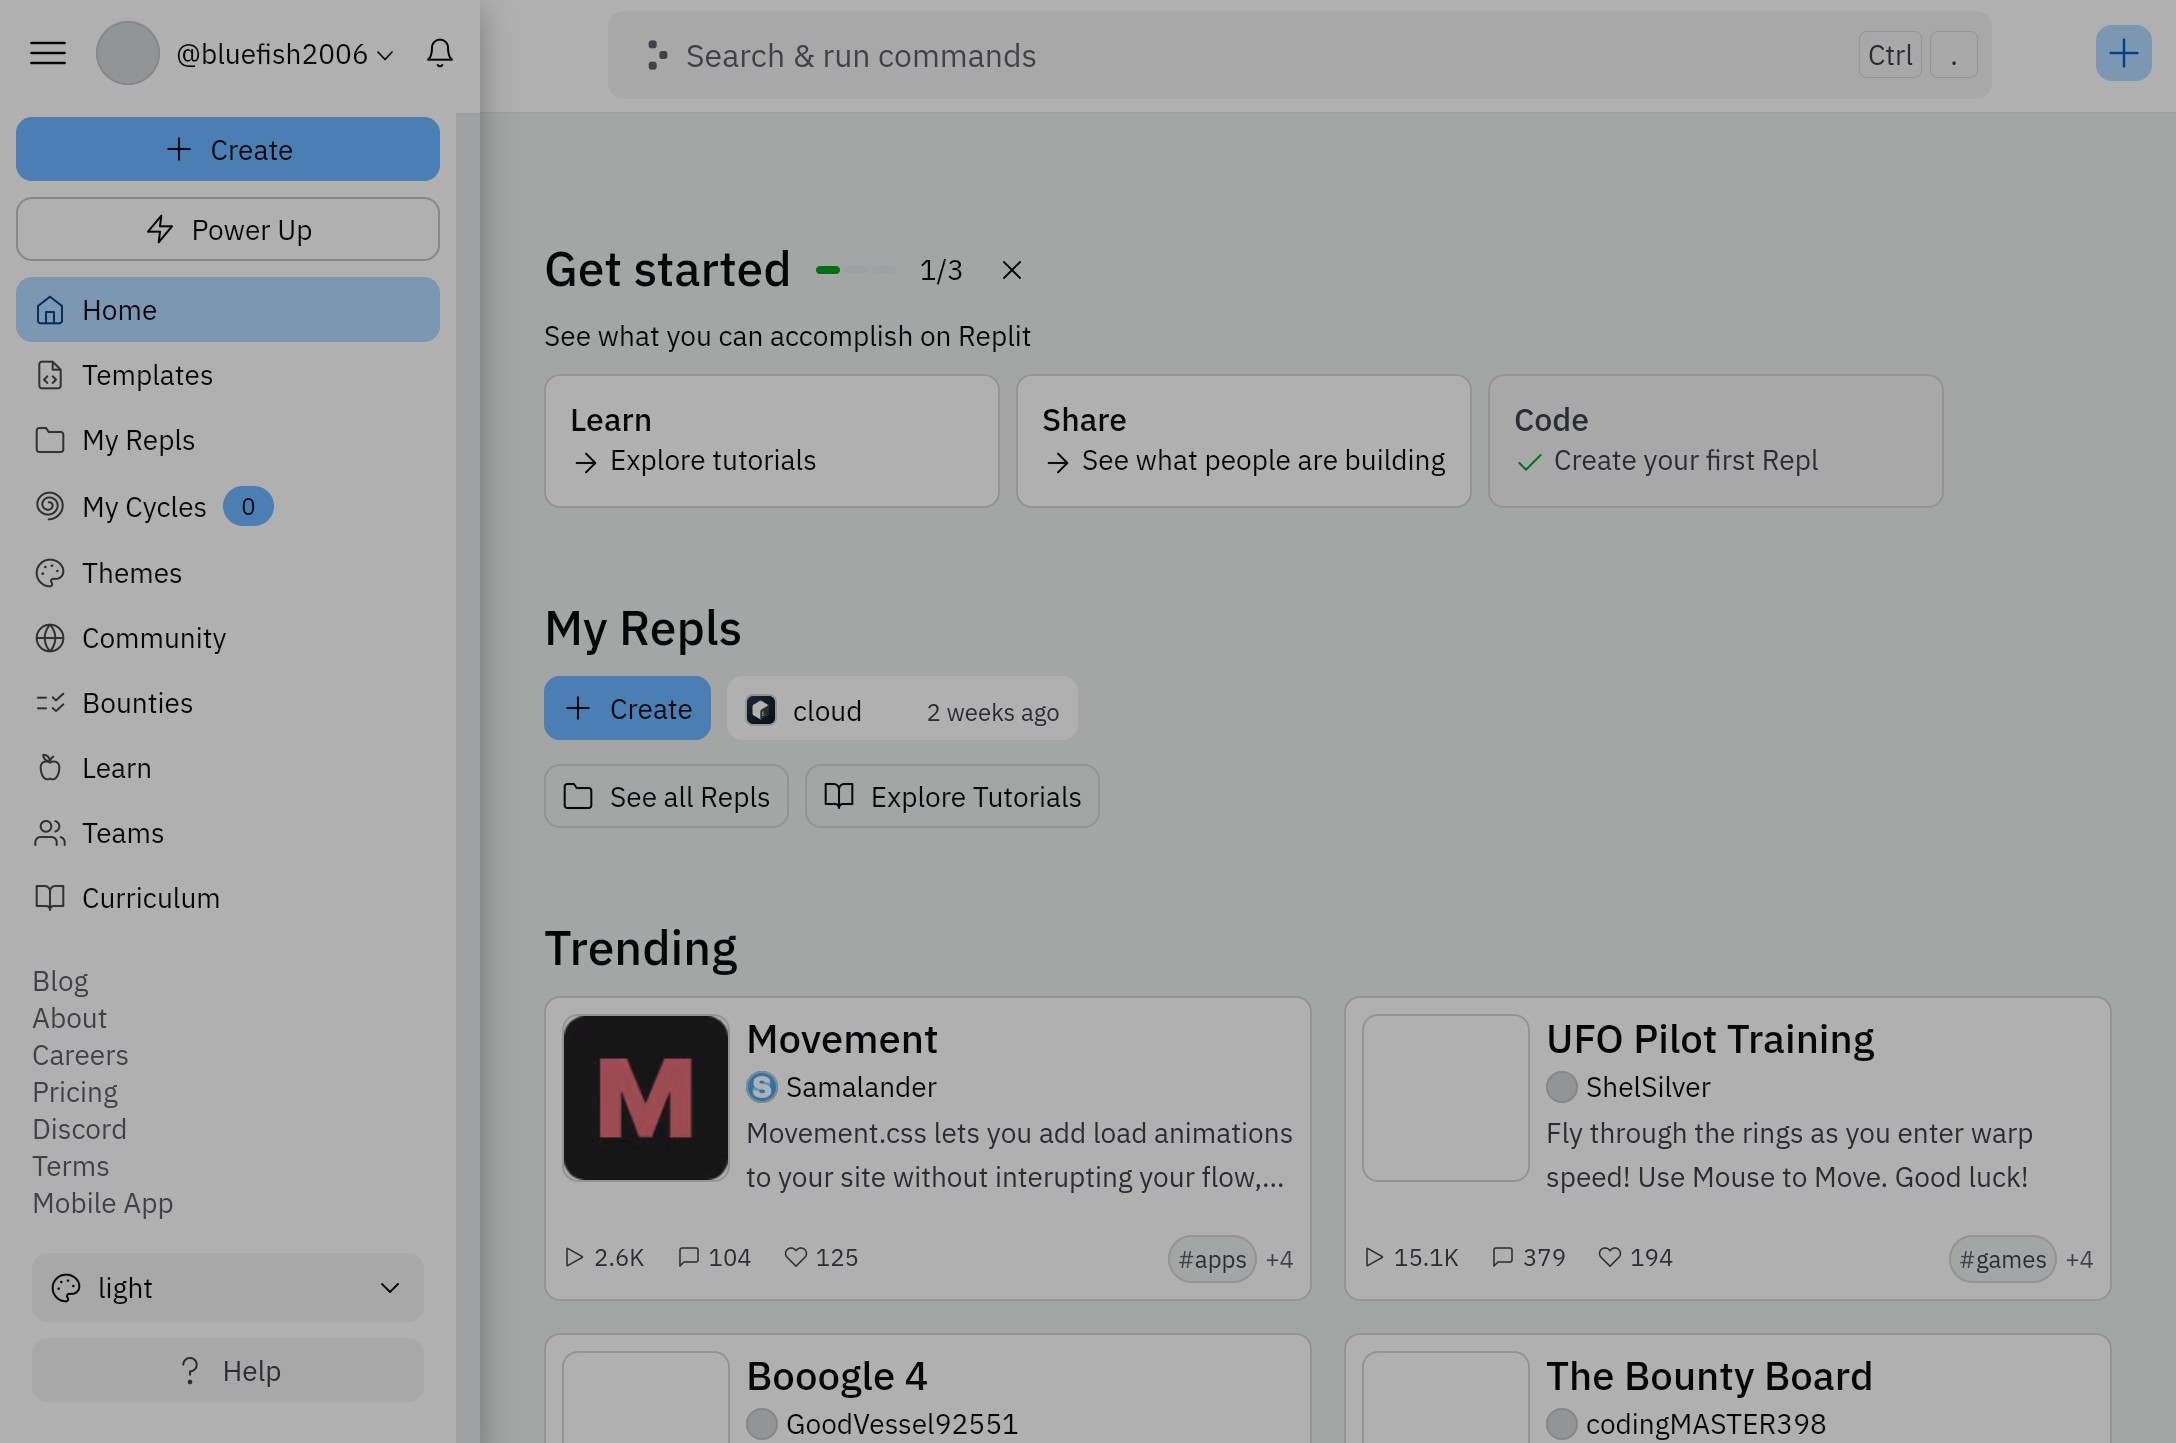Click the Get started progress bar

855,270
